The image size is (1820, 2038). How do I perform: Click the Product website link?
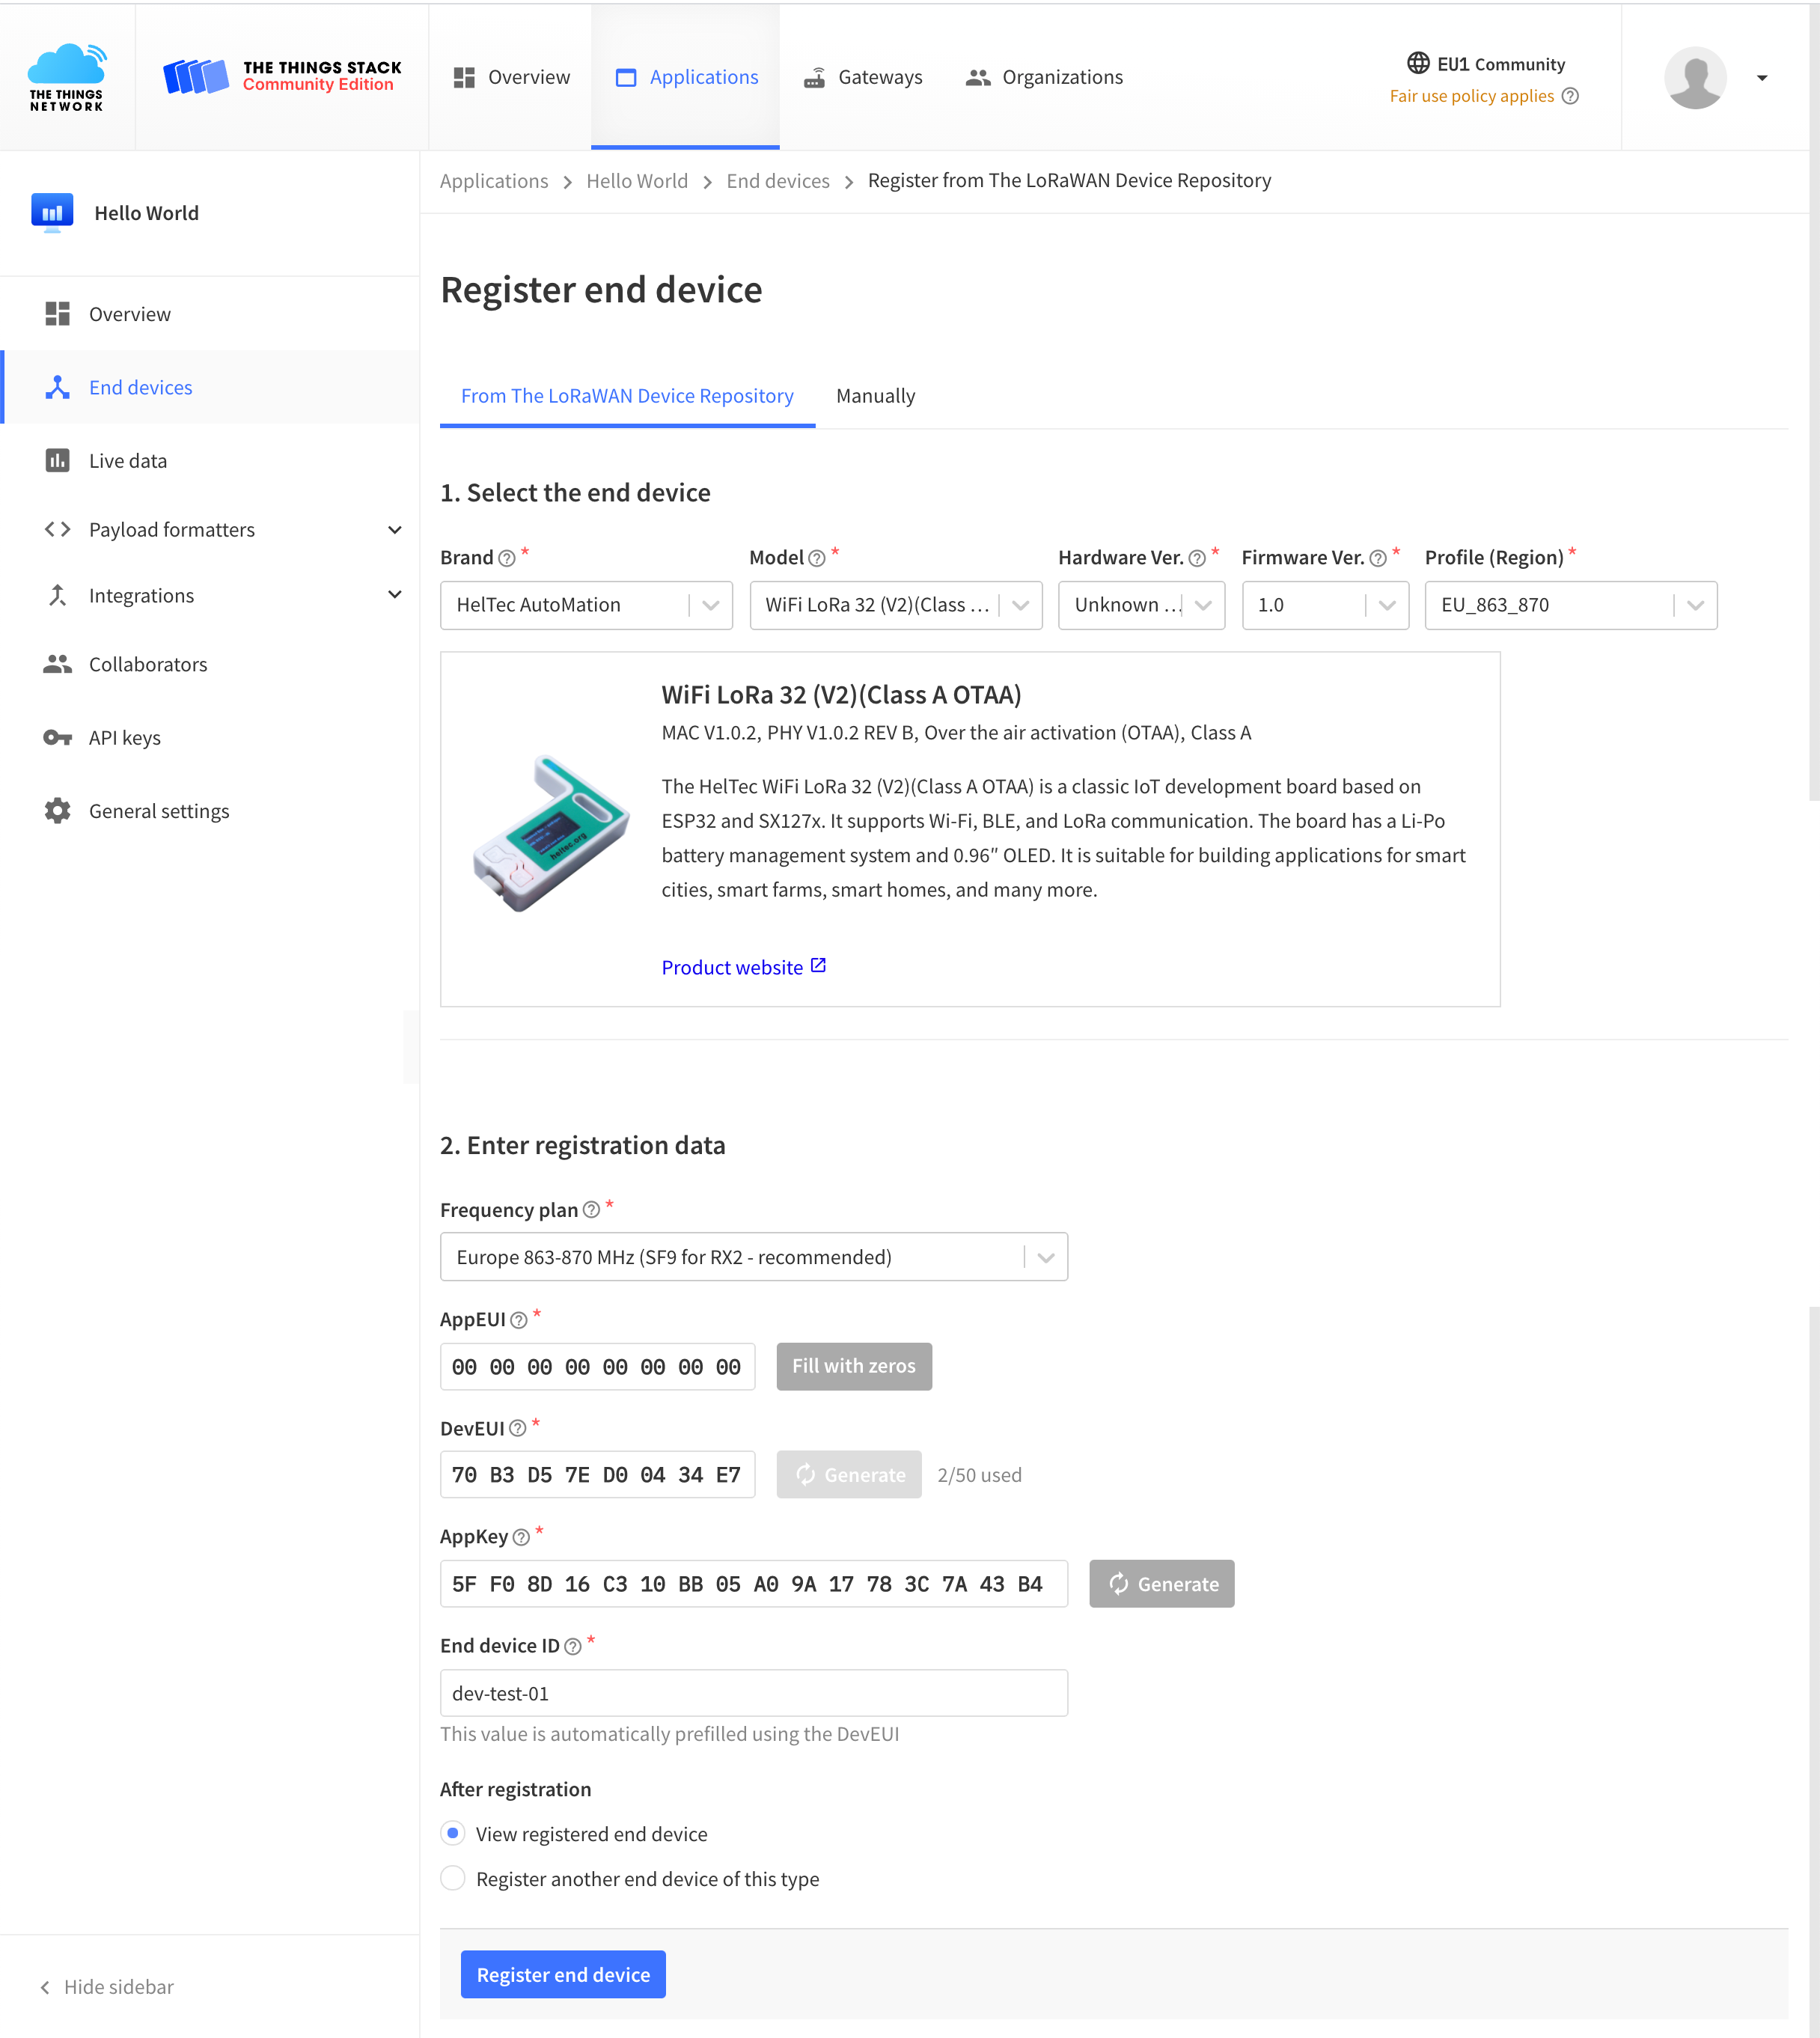(743, 965)
